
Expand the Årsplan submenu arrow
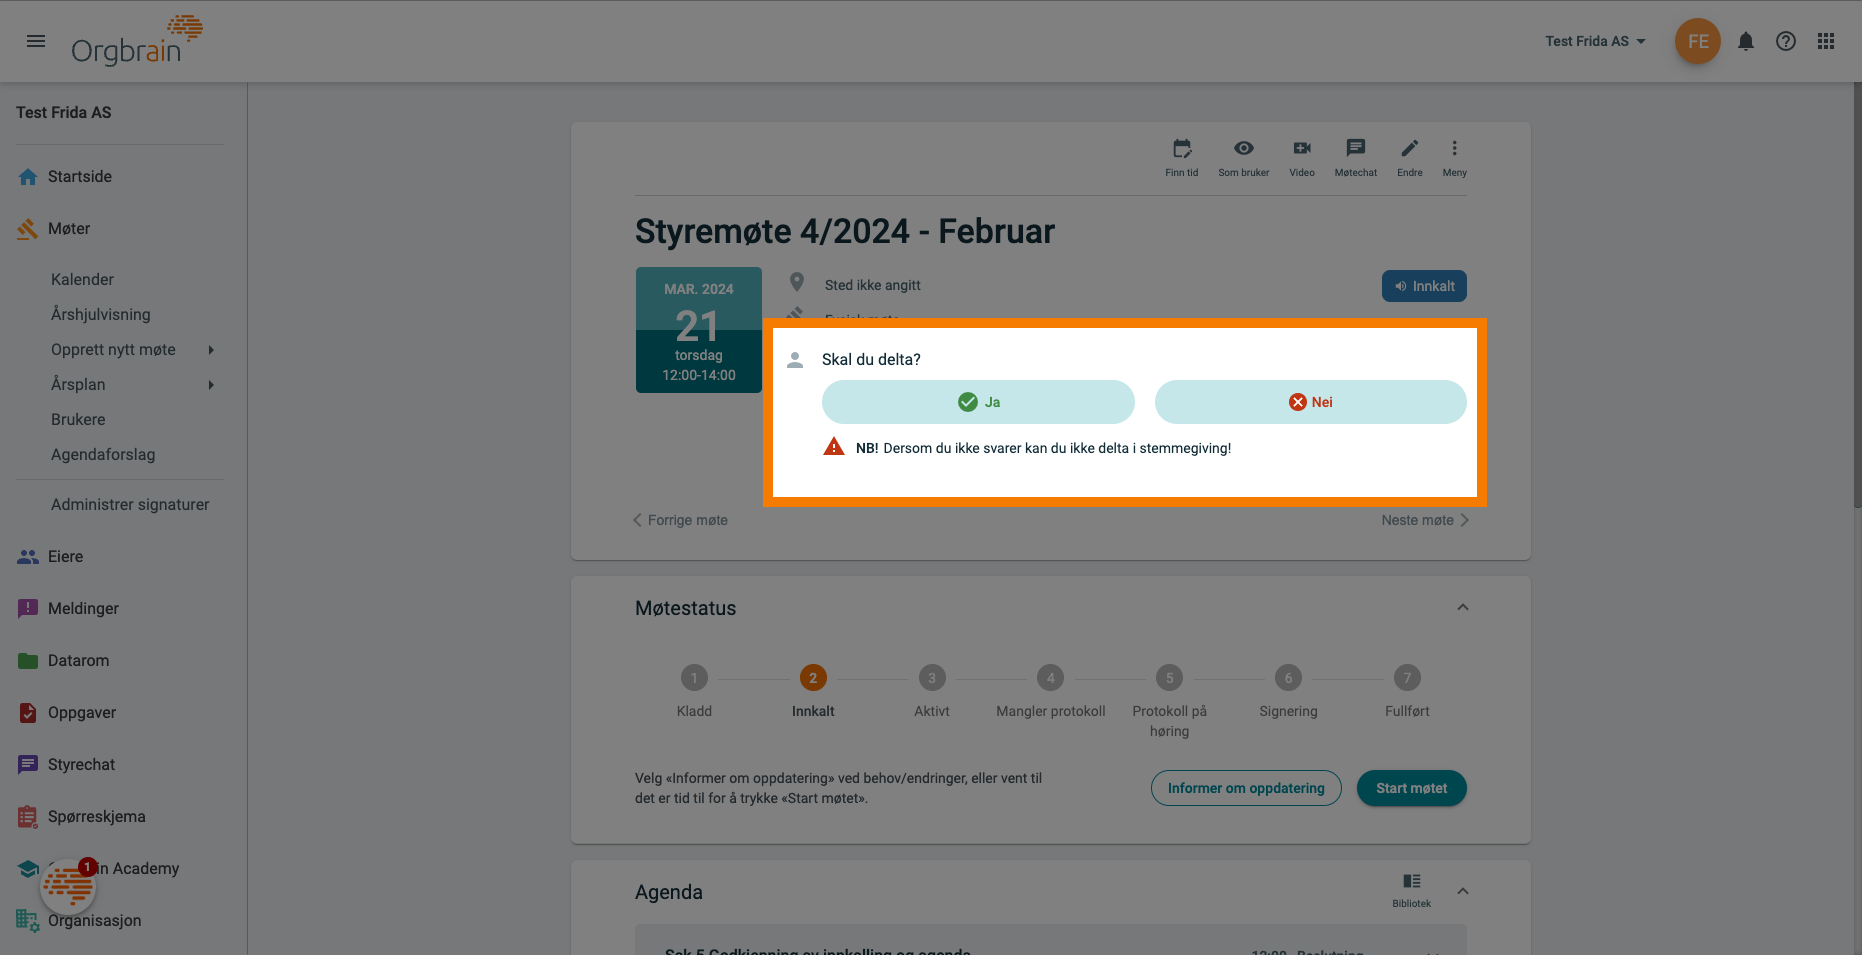point(211,384)
